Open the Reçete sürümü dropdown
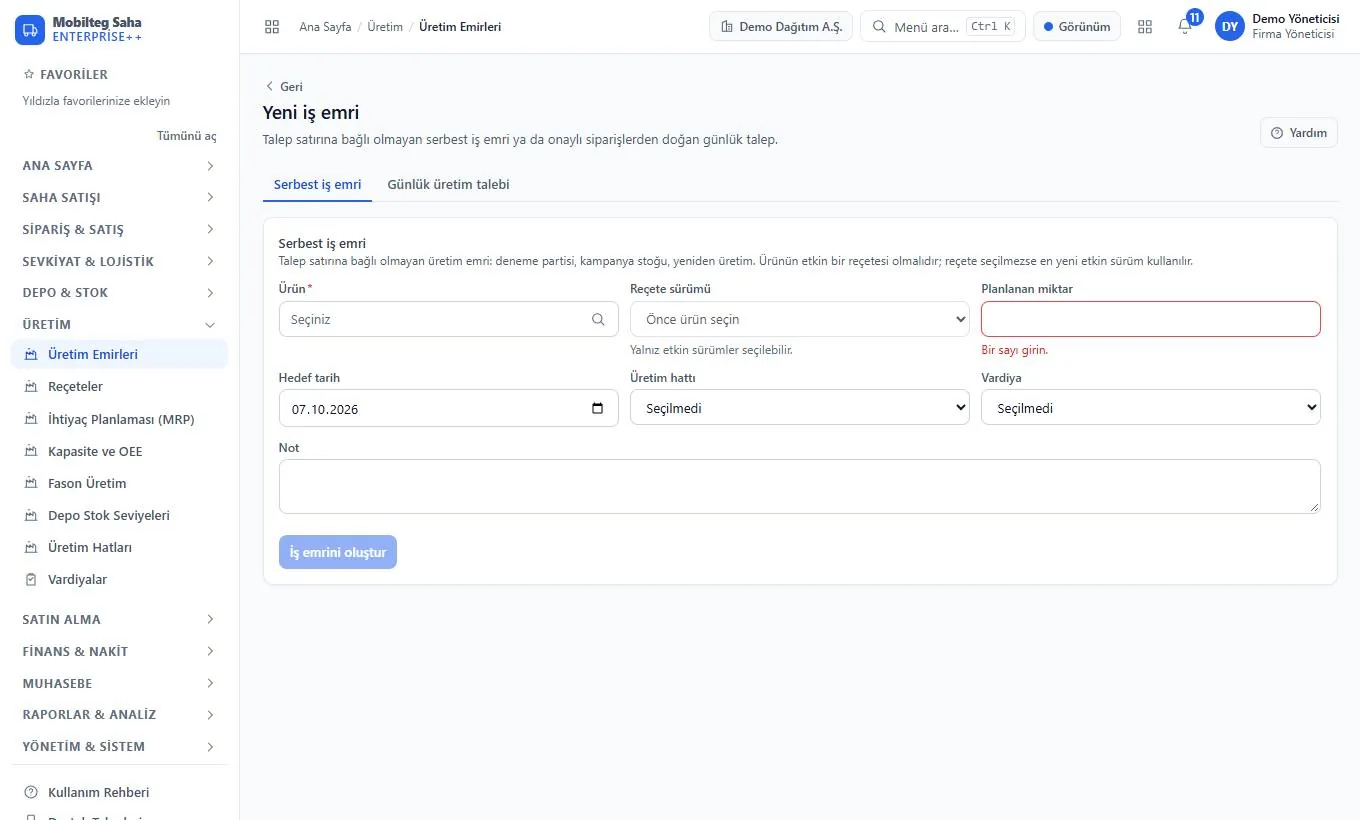The width and height of the screenshot is (1360, 820). (800, 319)
